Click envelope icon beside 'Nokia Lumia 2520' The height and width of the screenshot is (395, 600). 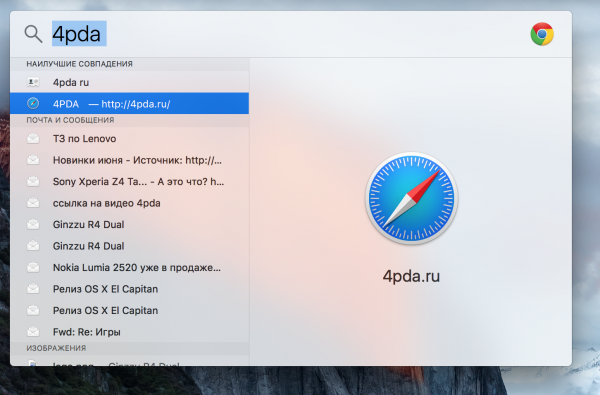(x=33, y=267)
